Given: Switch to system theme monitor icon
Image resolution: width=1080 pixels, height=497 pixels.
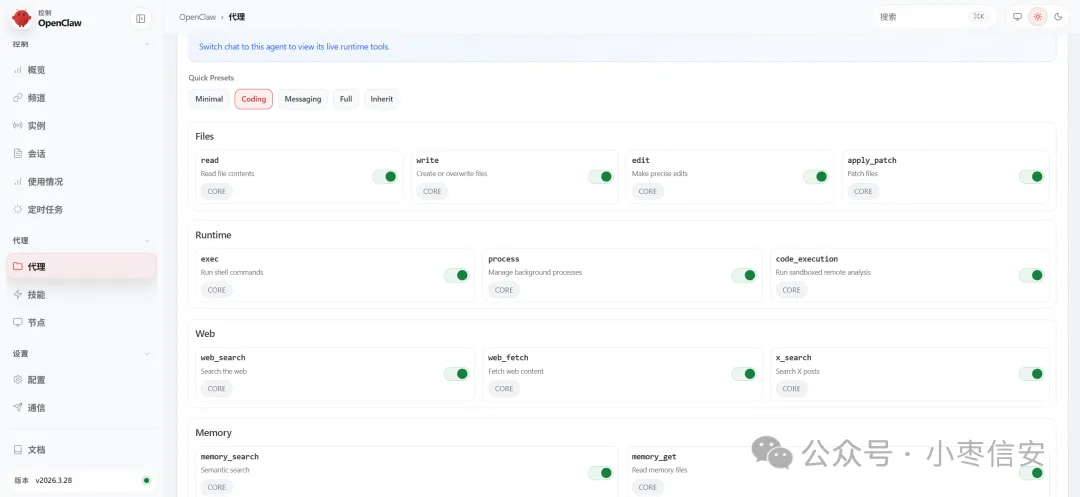Looking at the screenshot, I should pyautogui.click(x=1017, y=17).
